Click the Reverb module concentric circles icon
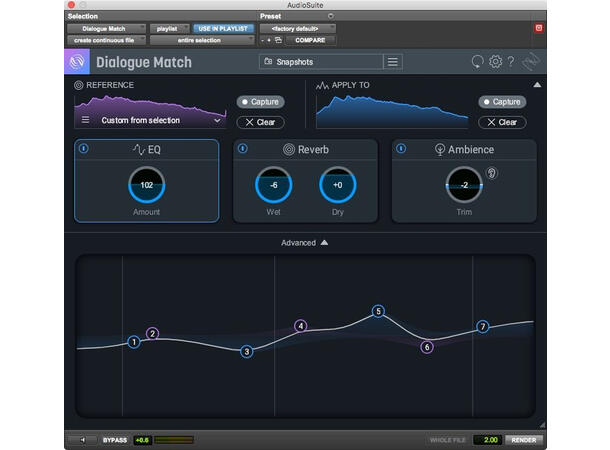 (289, 149)
